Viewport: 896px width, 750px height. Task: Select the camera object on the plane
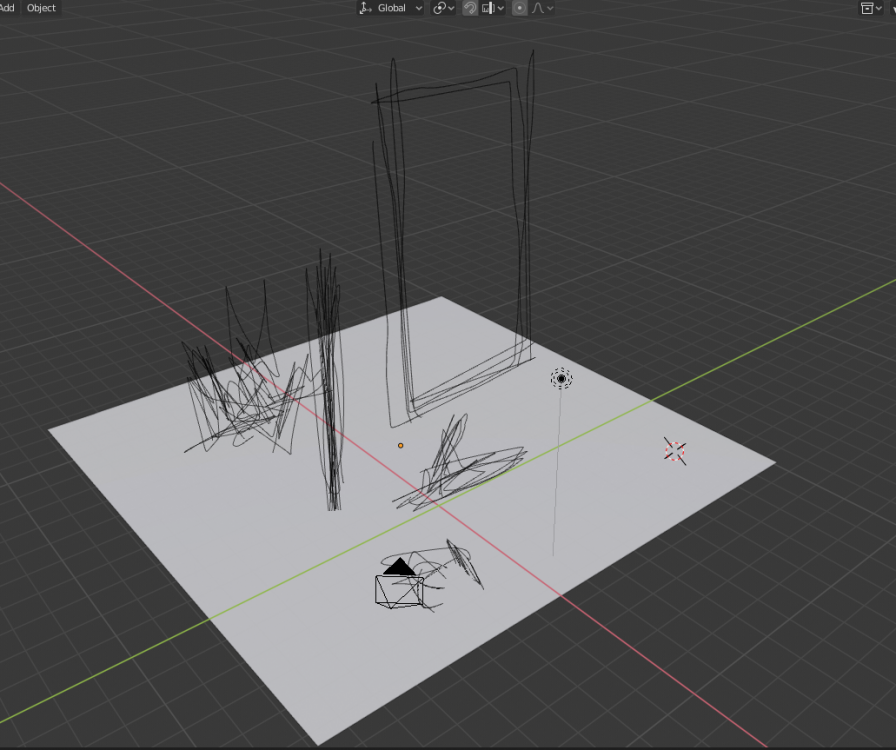coord(398,588)
